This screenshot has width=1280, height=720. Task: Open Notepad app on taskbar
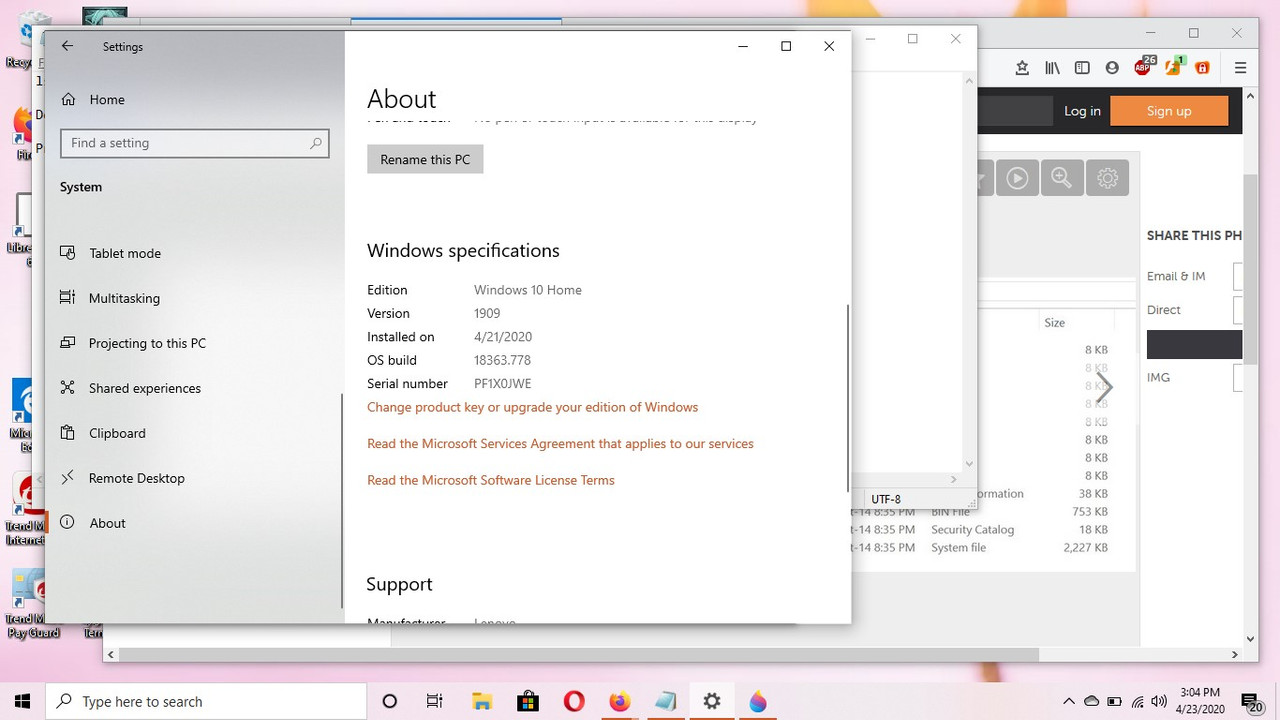(666, 701)
